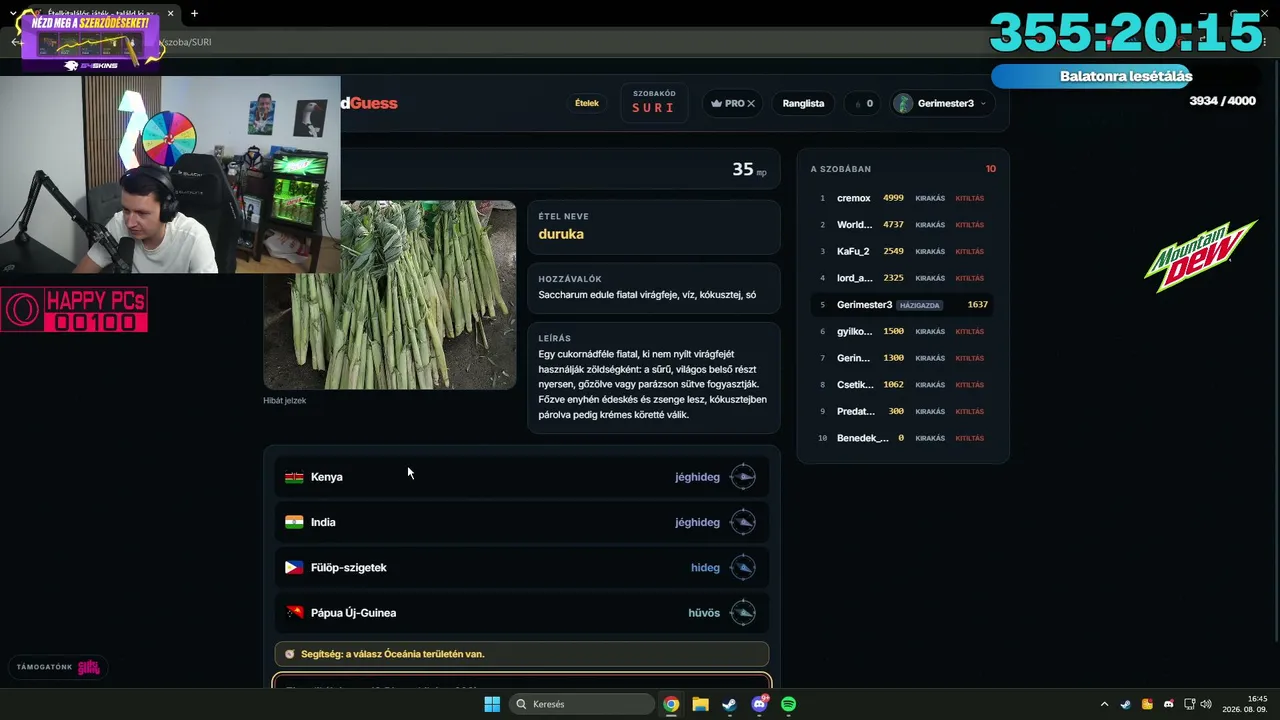Open the Ételek category
The height and width of the screenshot is (720, 1280).
587,103
